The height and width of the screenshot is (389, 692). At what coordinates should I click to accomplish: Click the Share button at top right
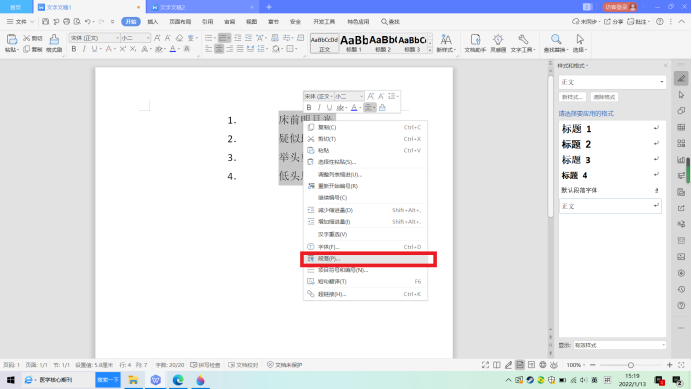tap(613, 22)
